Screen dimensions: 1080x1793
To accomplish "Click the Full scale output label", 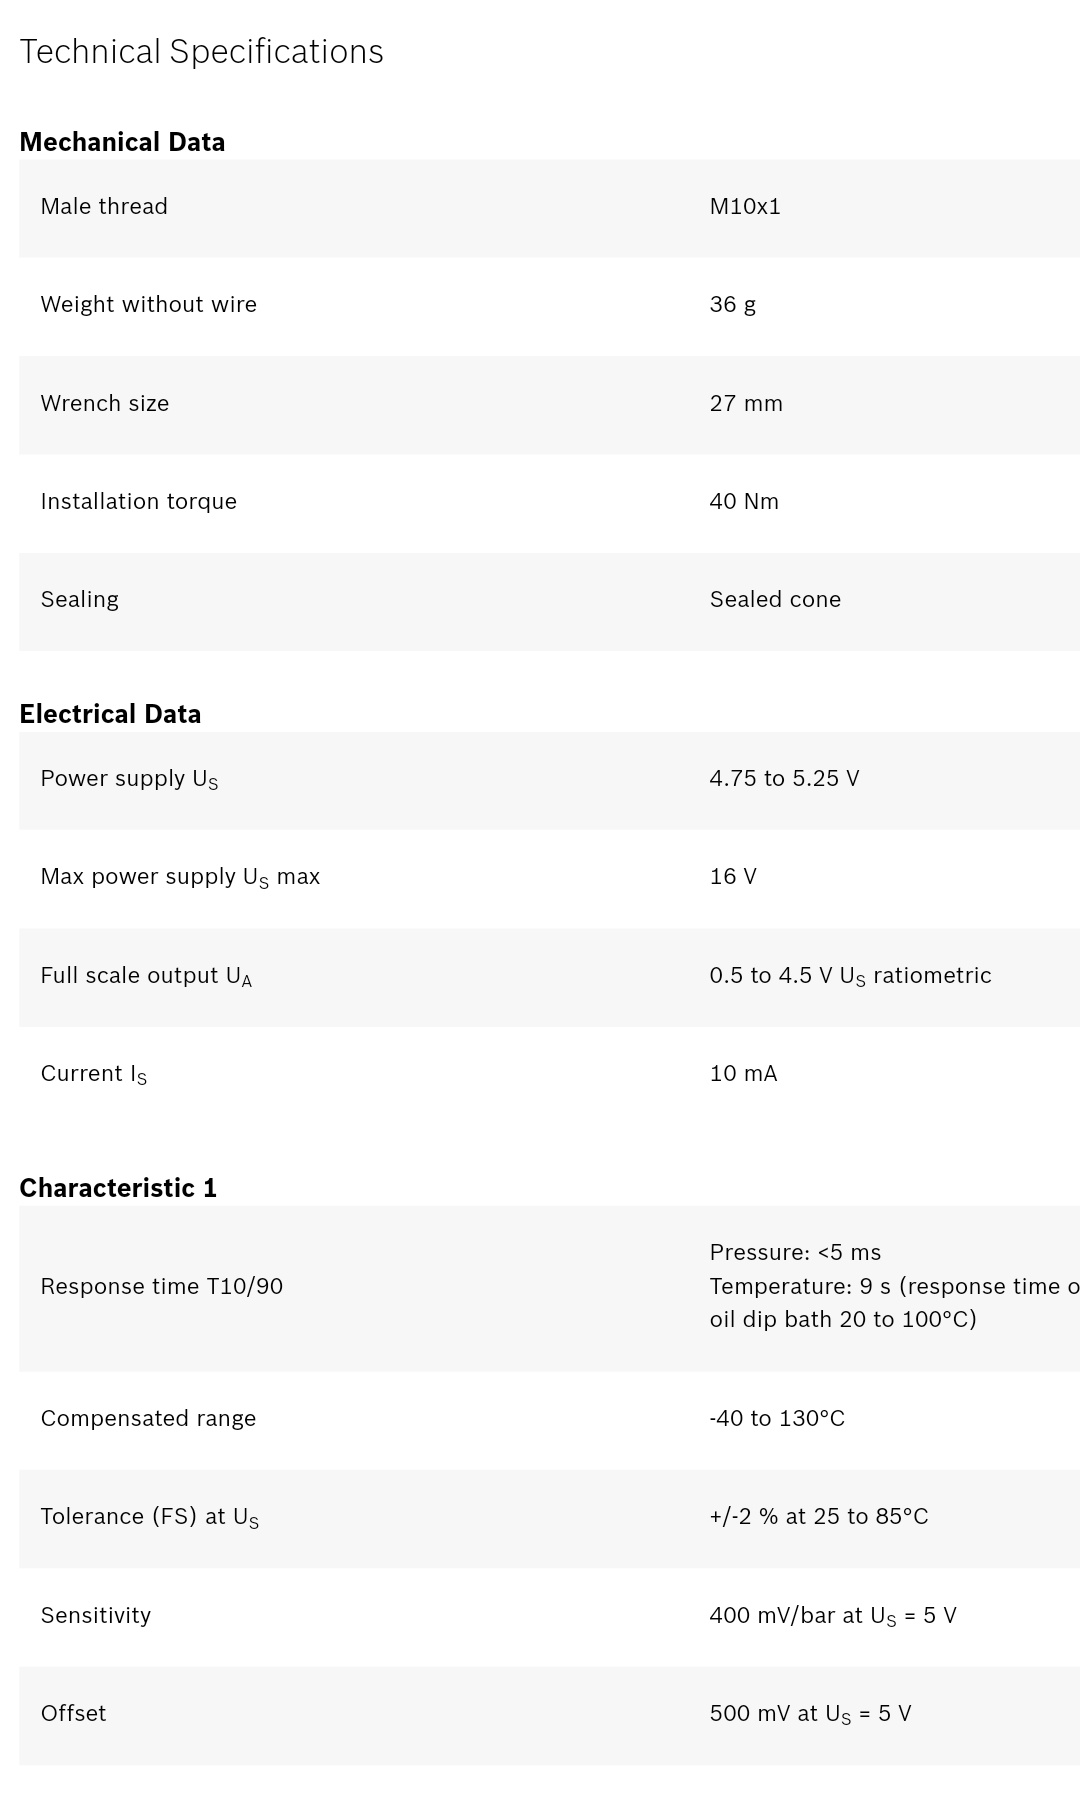I will [x=146, y=976].
